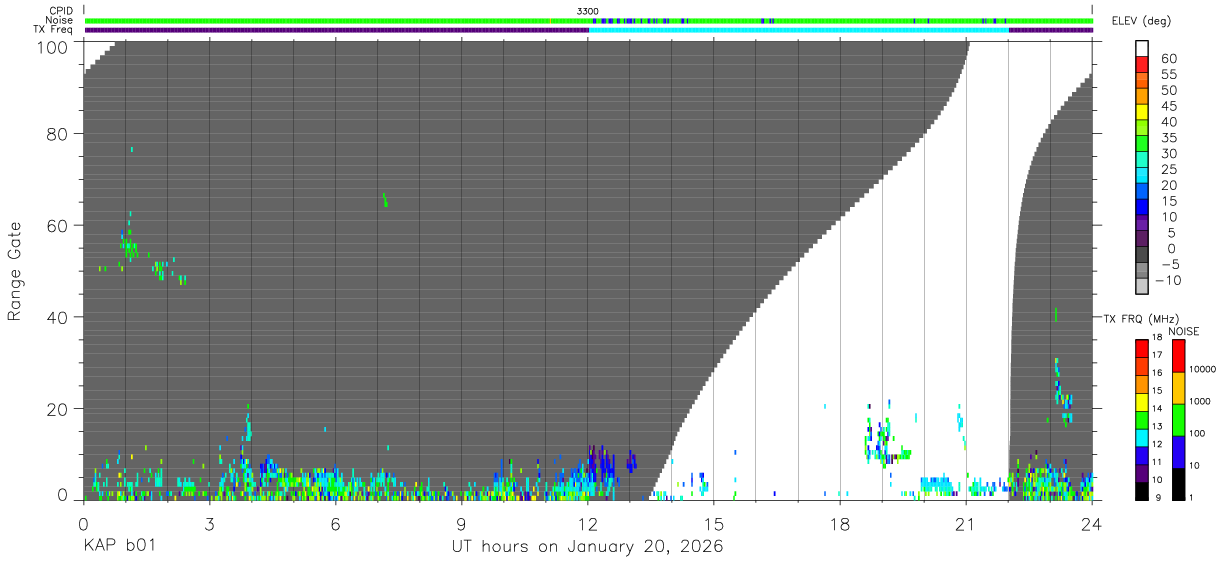1228x567 pixels.
Task: Click the "KAP b01" radar beam label
Action: 118,547
